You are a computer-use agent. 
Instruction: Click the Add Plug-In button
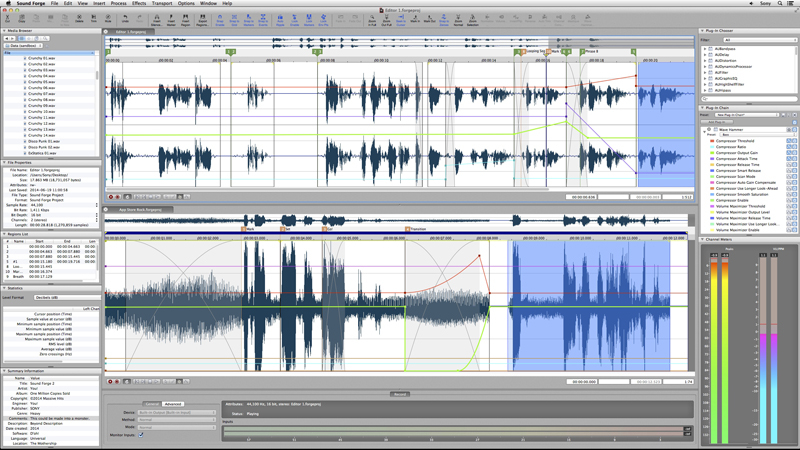coord(716,122)
